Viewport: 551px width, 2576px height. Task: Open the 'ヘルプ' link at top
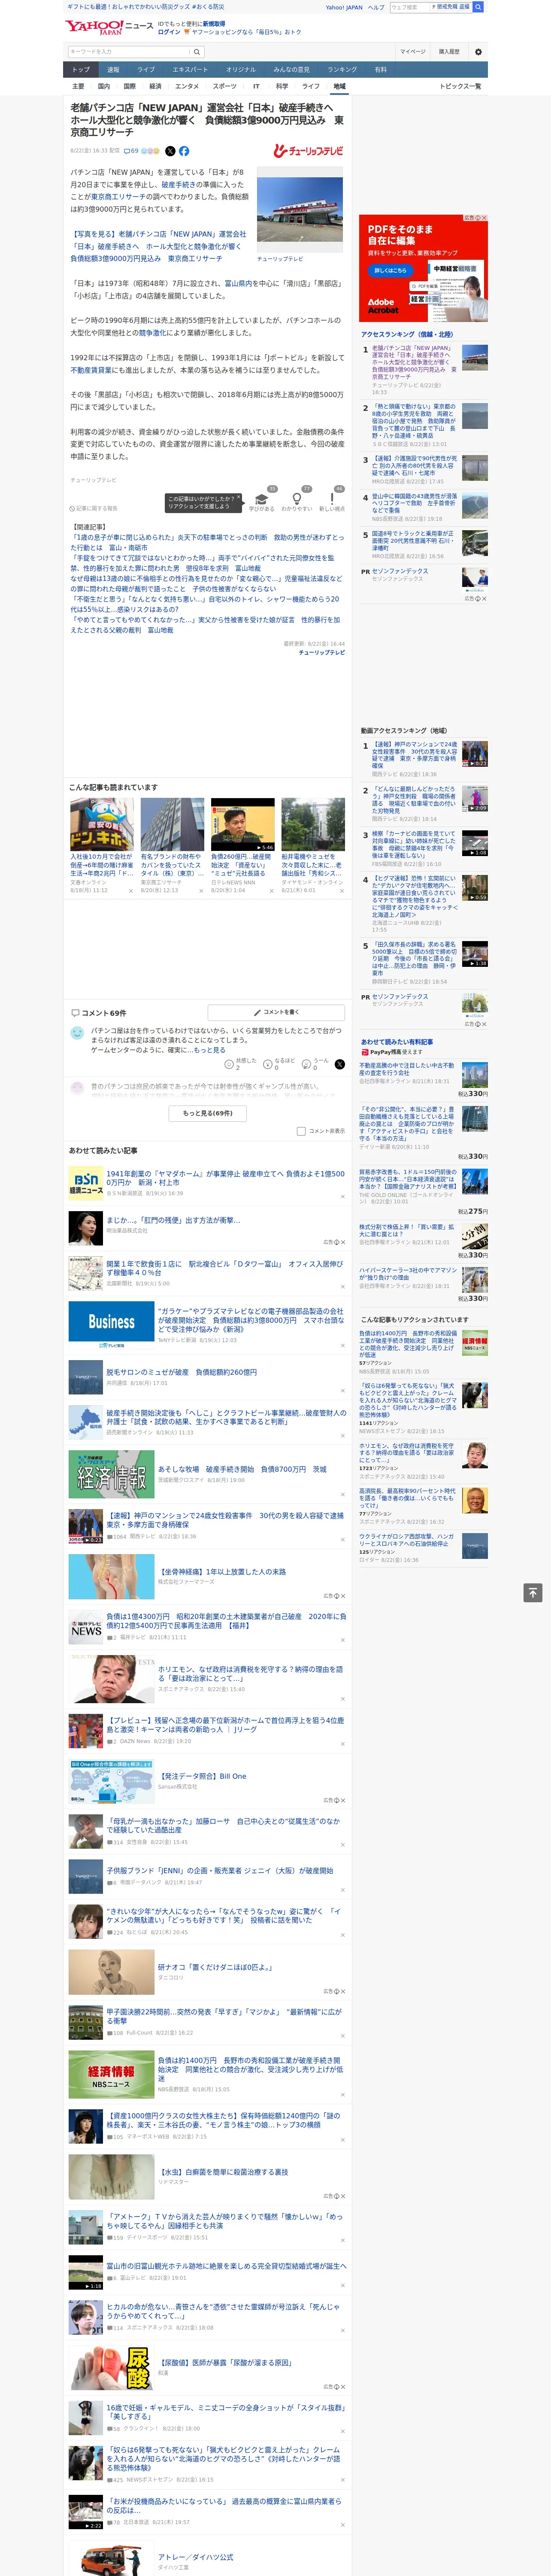(x=375, y=7)
